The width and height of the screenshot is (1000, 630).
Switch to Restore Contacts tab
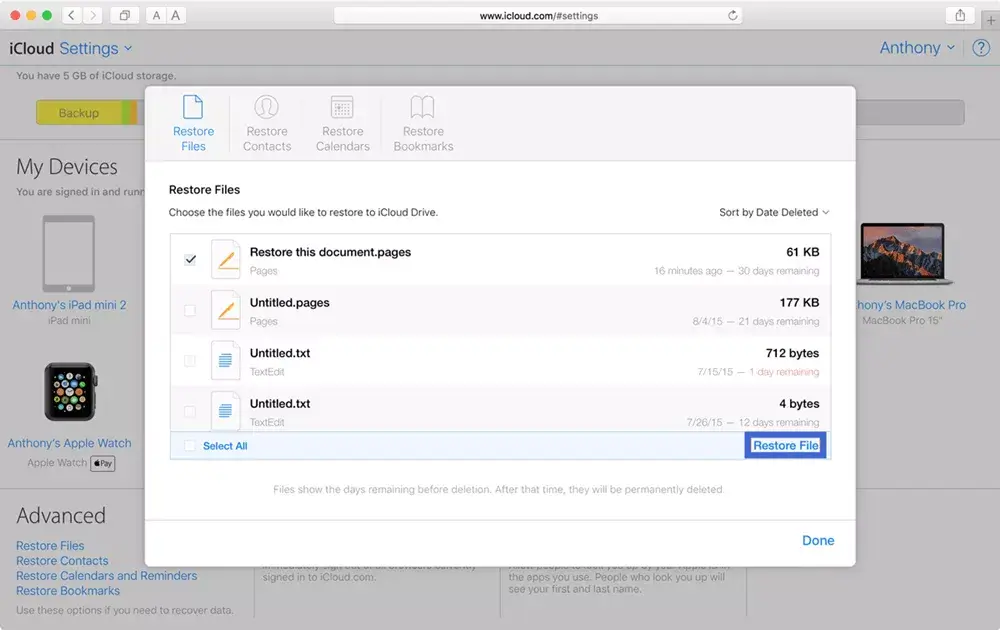(267, 124)
